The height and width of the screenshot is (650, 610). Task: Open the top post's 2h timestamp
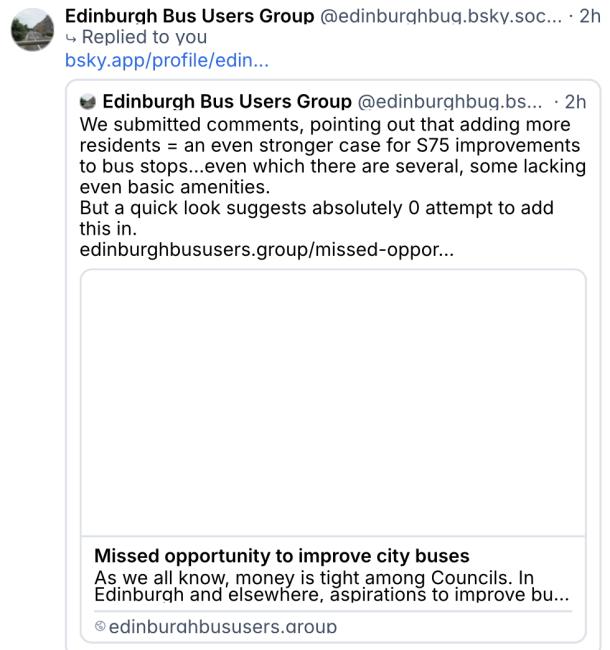[x=589, y=17]
